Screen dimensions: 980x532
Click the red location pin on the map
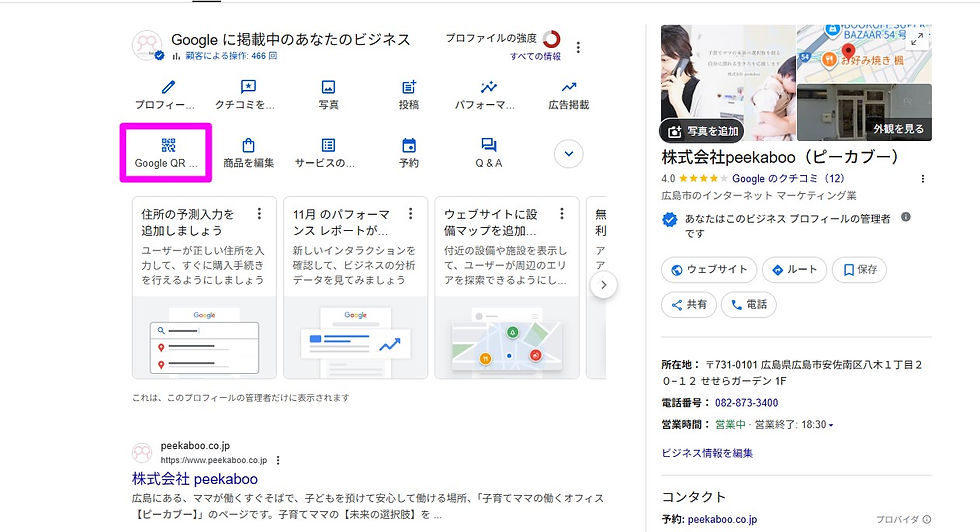click(848, 51)
